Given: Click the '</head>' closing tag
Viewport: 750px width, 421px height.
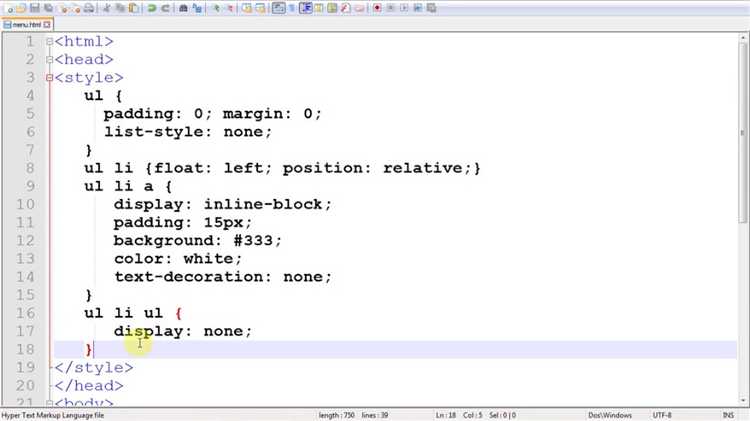Looking at the screenshot, I should coord(89,386).
